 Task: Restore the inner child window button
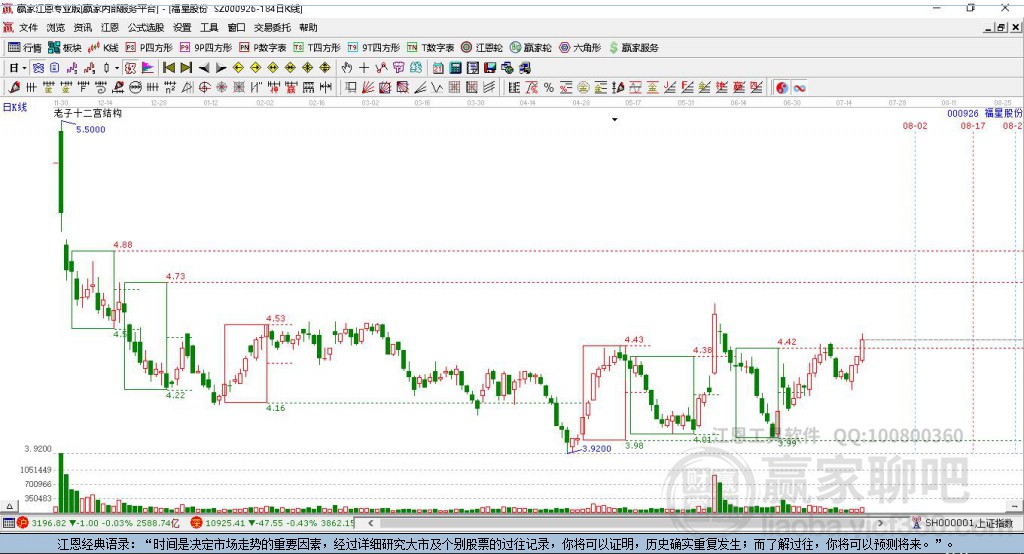point(1001,27)
